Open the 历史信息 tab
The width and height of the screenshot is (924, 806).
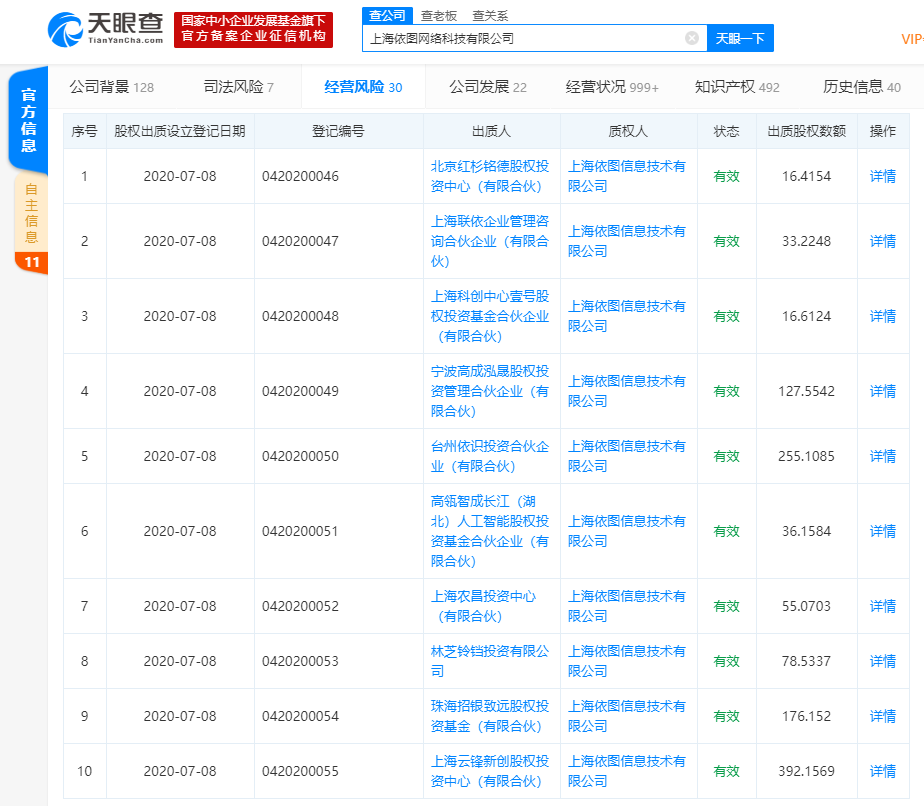pos(861,87)
